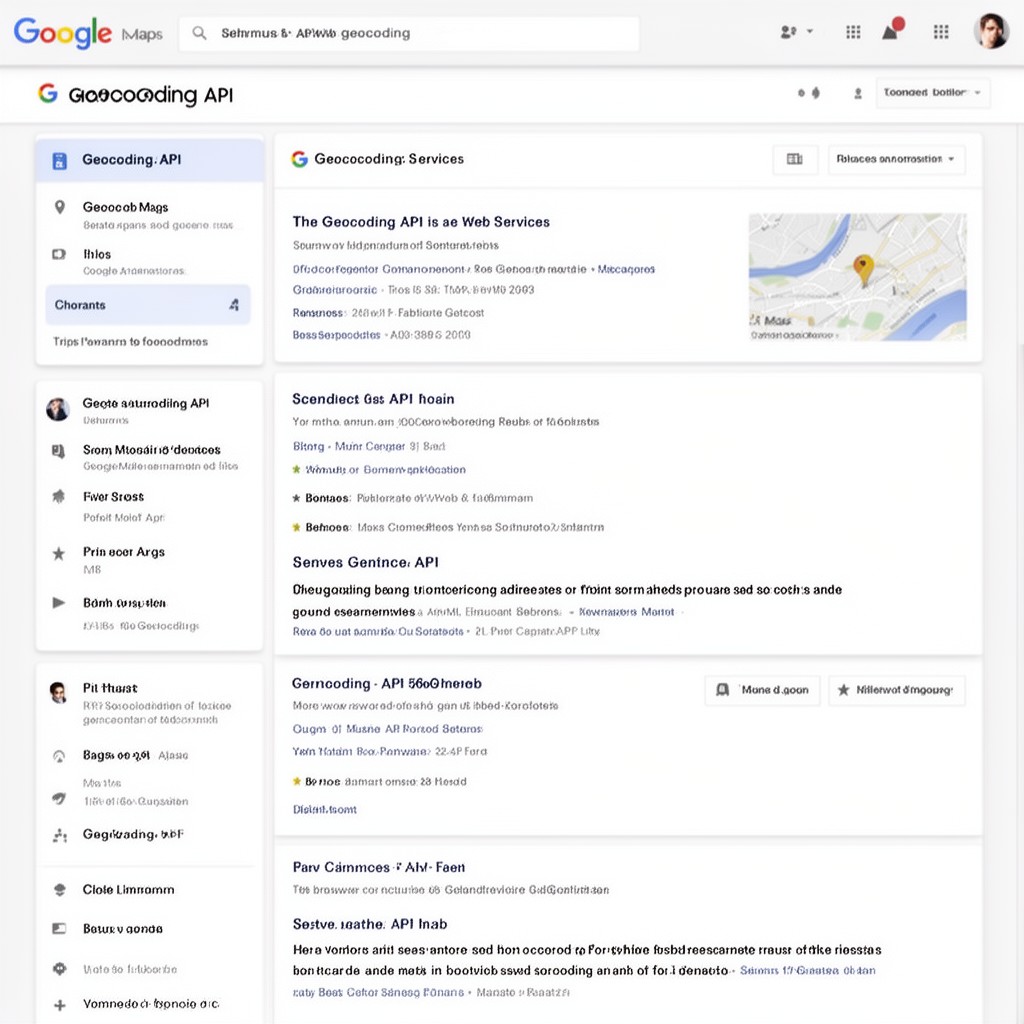This screenshot has height=1024, width=1024.
Task: Open the 'Dlsiırıt.tsomt' link
Action: pyautogui.click(x=325, y=810)
